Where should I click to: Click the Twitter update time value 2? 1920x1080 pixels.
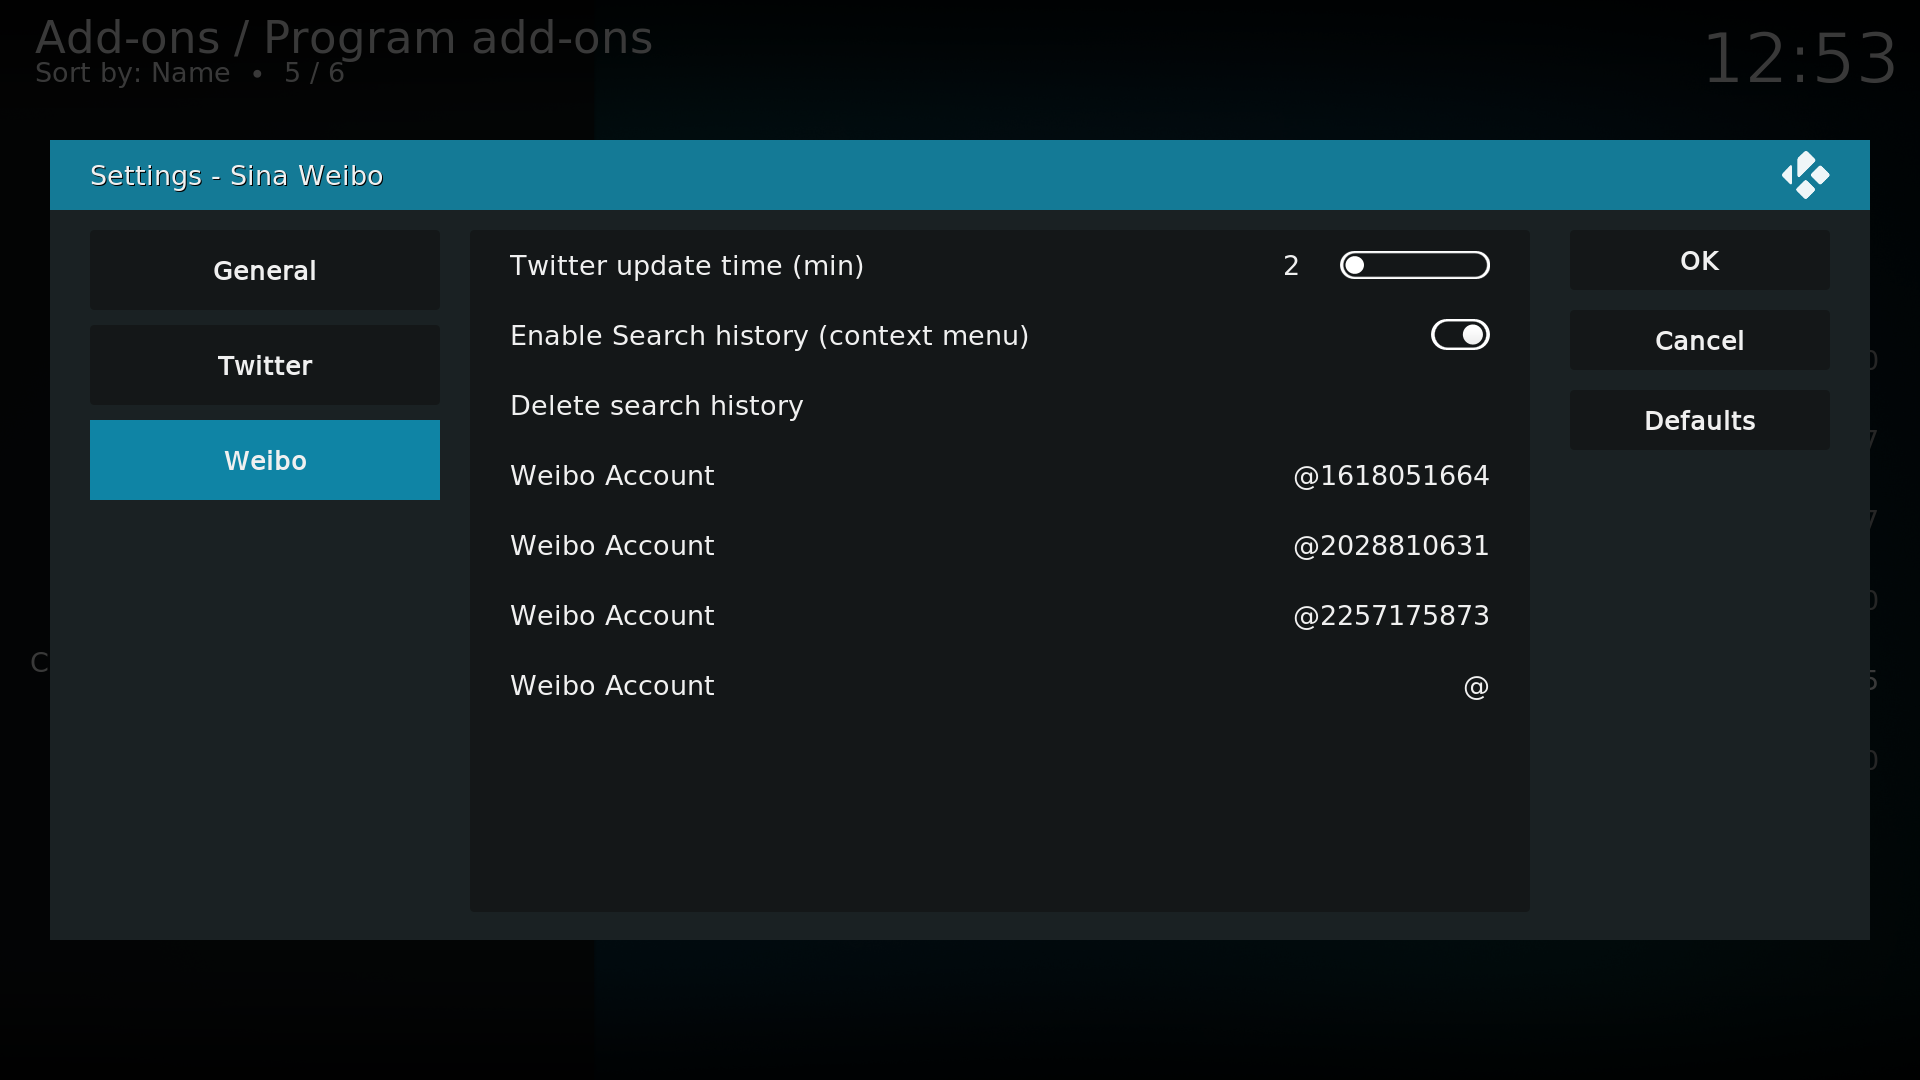[x=1291, y=266]
